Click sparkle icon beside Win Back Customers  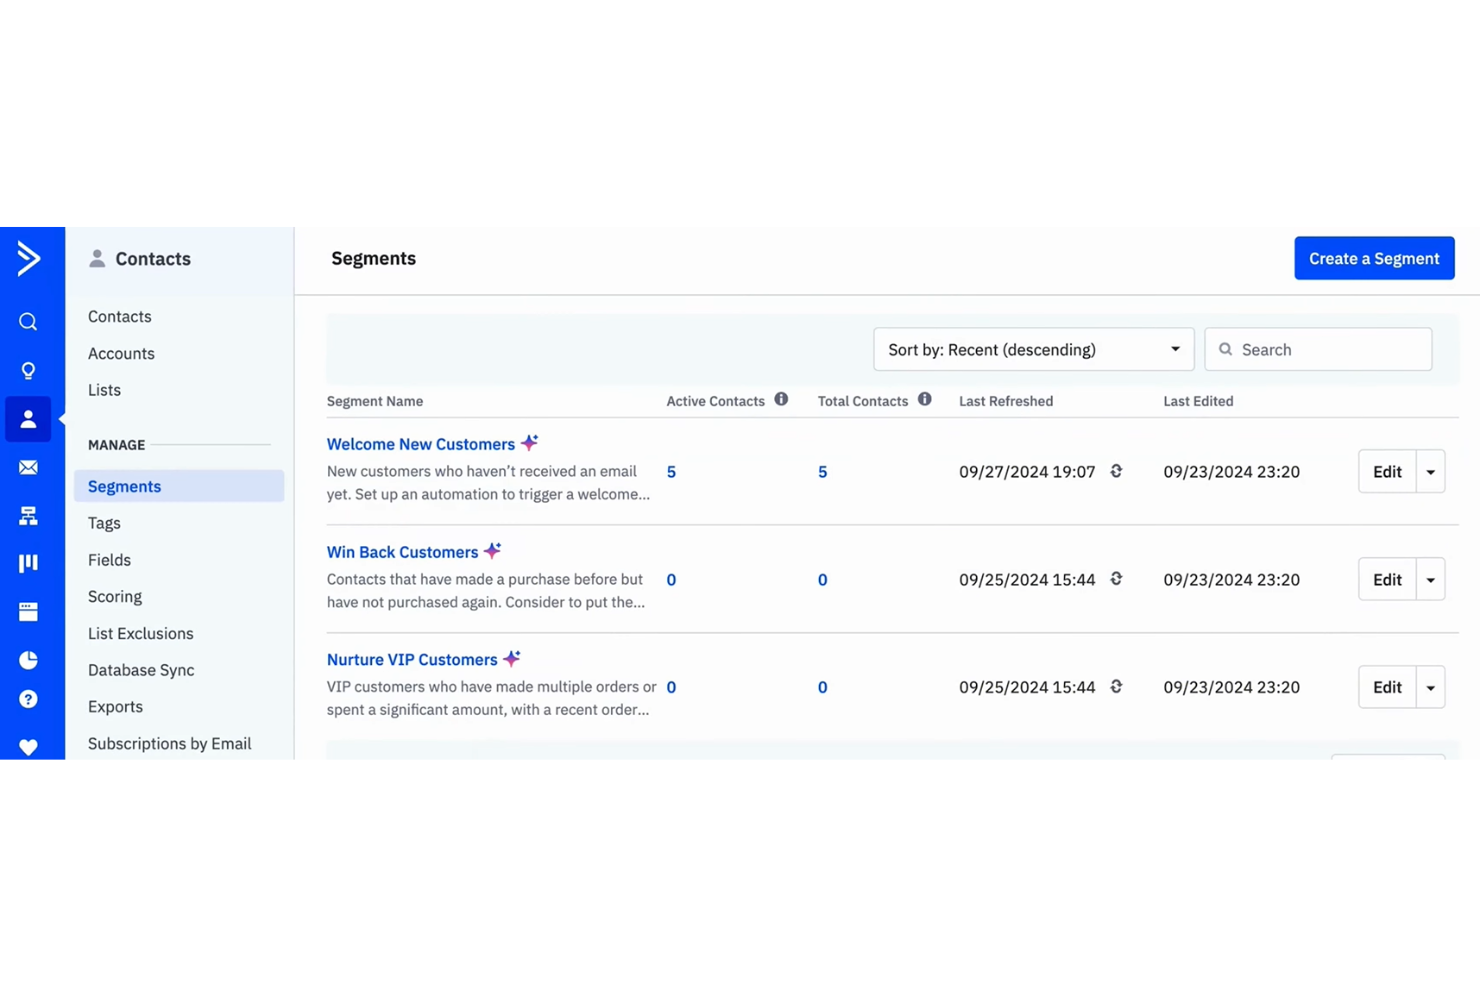493,550
